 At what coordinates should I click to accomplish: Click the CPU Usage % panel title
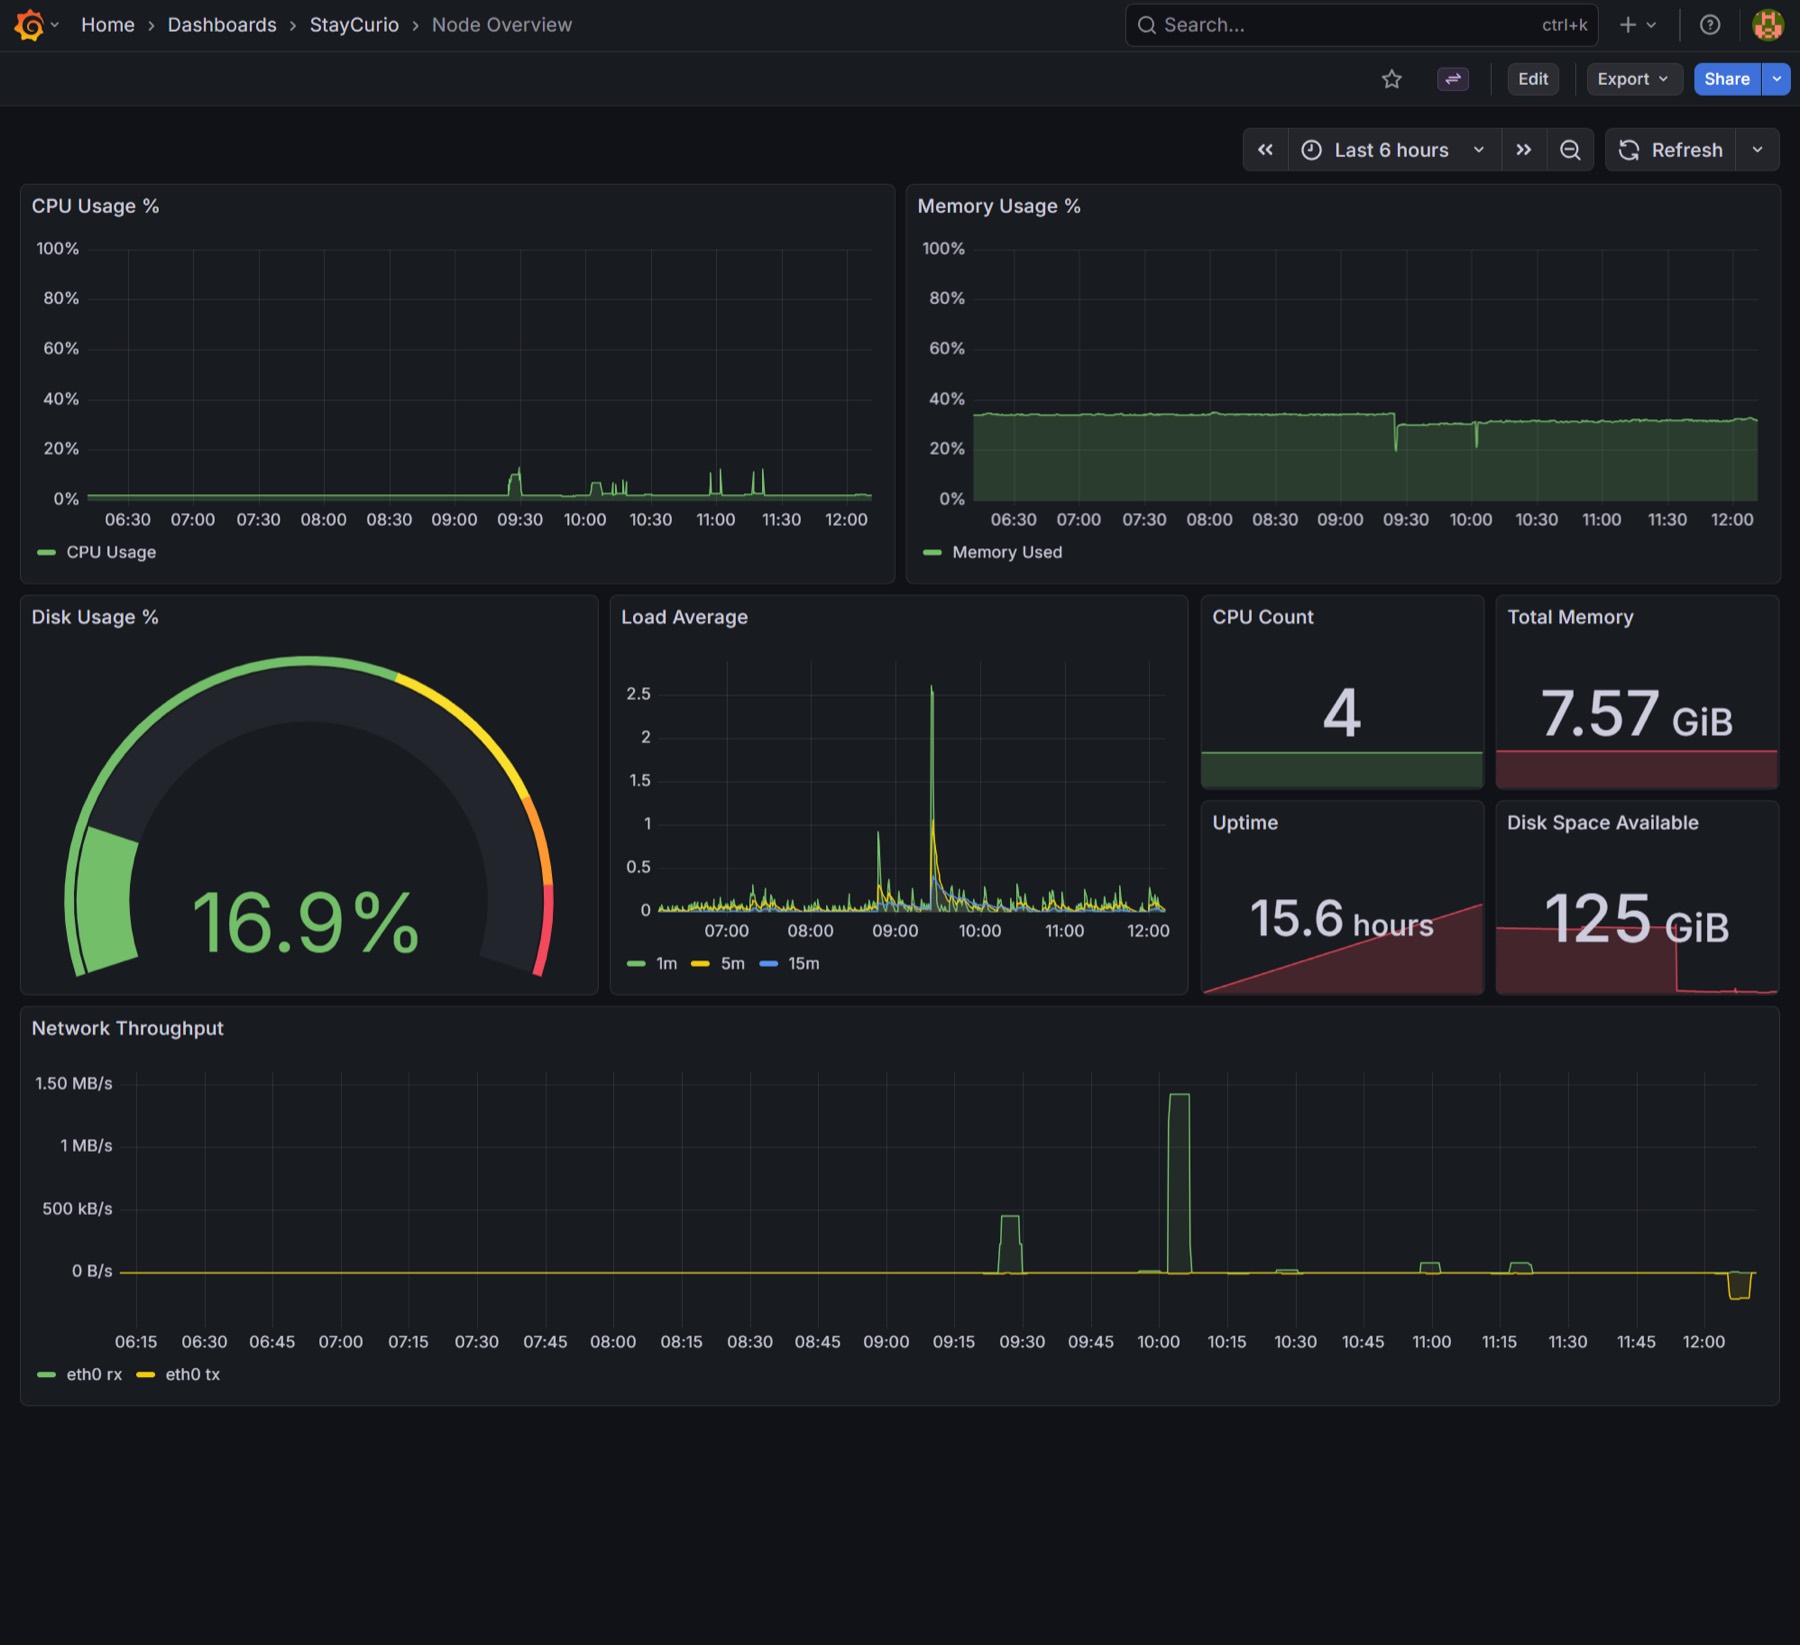point(95,206)
